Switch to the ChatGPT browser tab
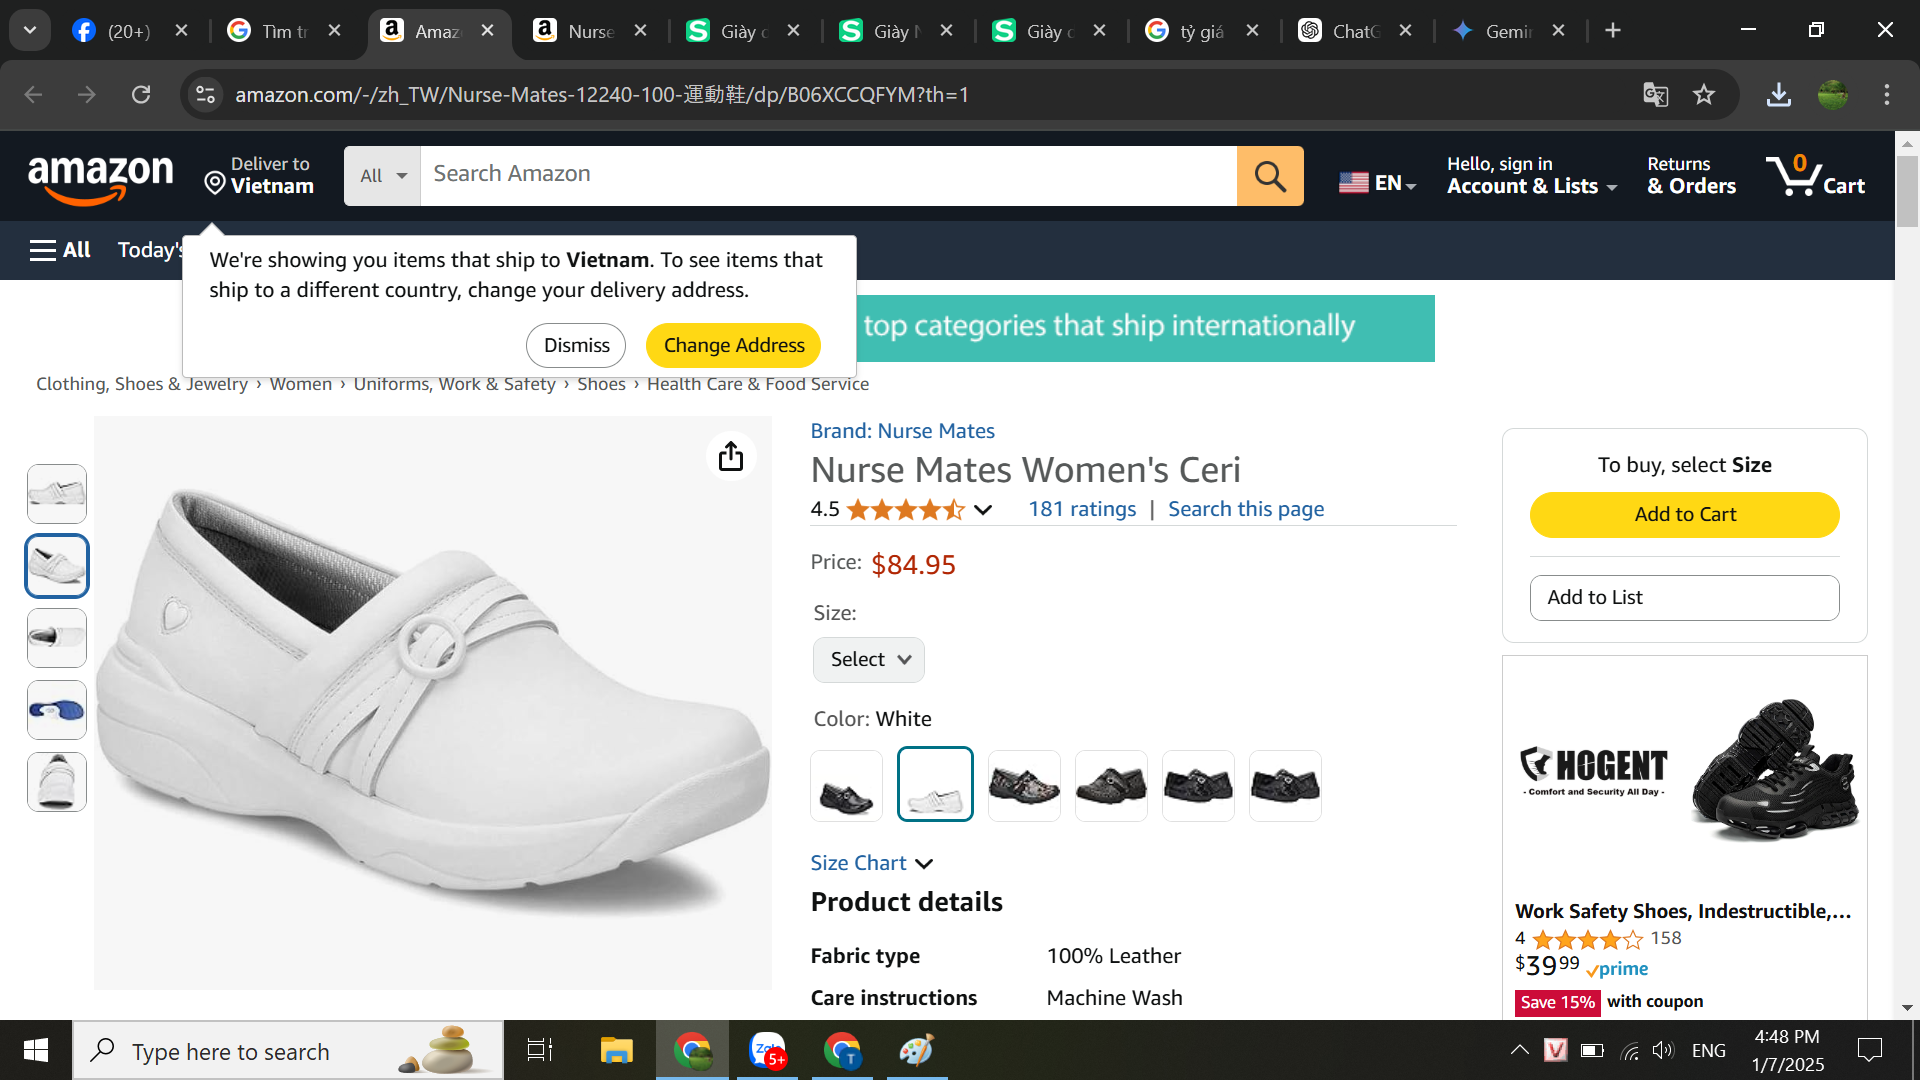Screen dimensions: 1920x1080 (1355, 31)
